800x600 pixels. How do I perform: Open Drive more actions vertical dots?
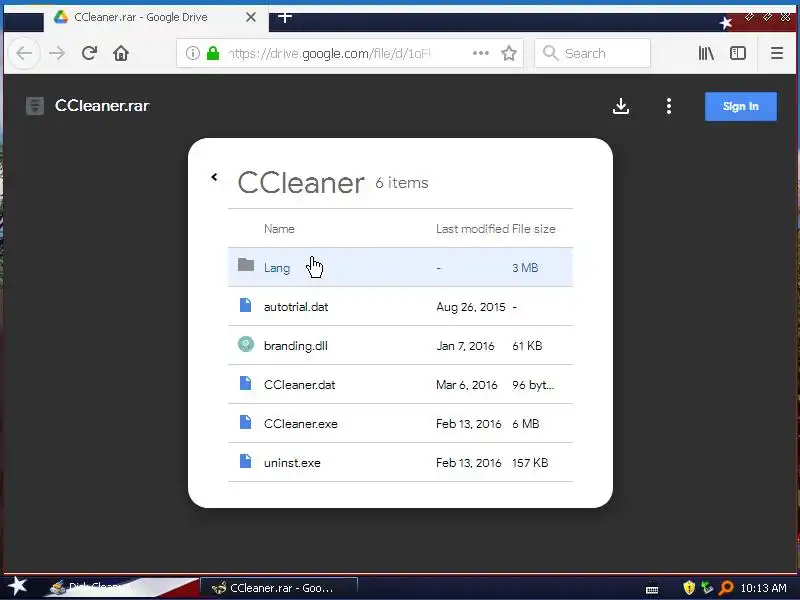tap(668, 106)
